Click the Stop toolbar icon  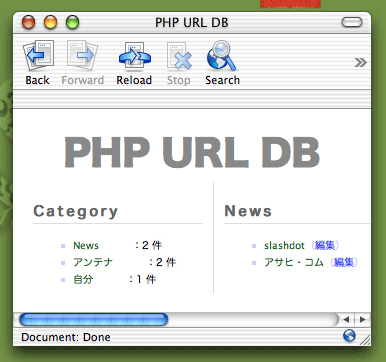pyautogui.click(x=179, y=56)
